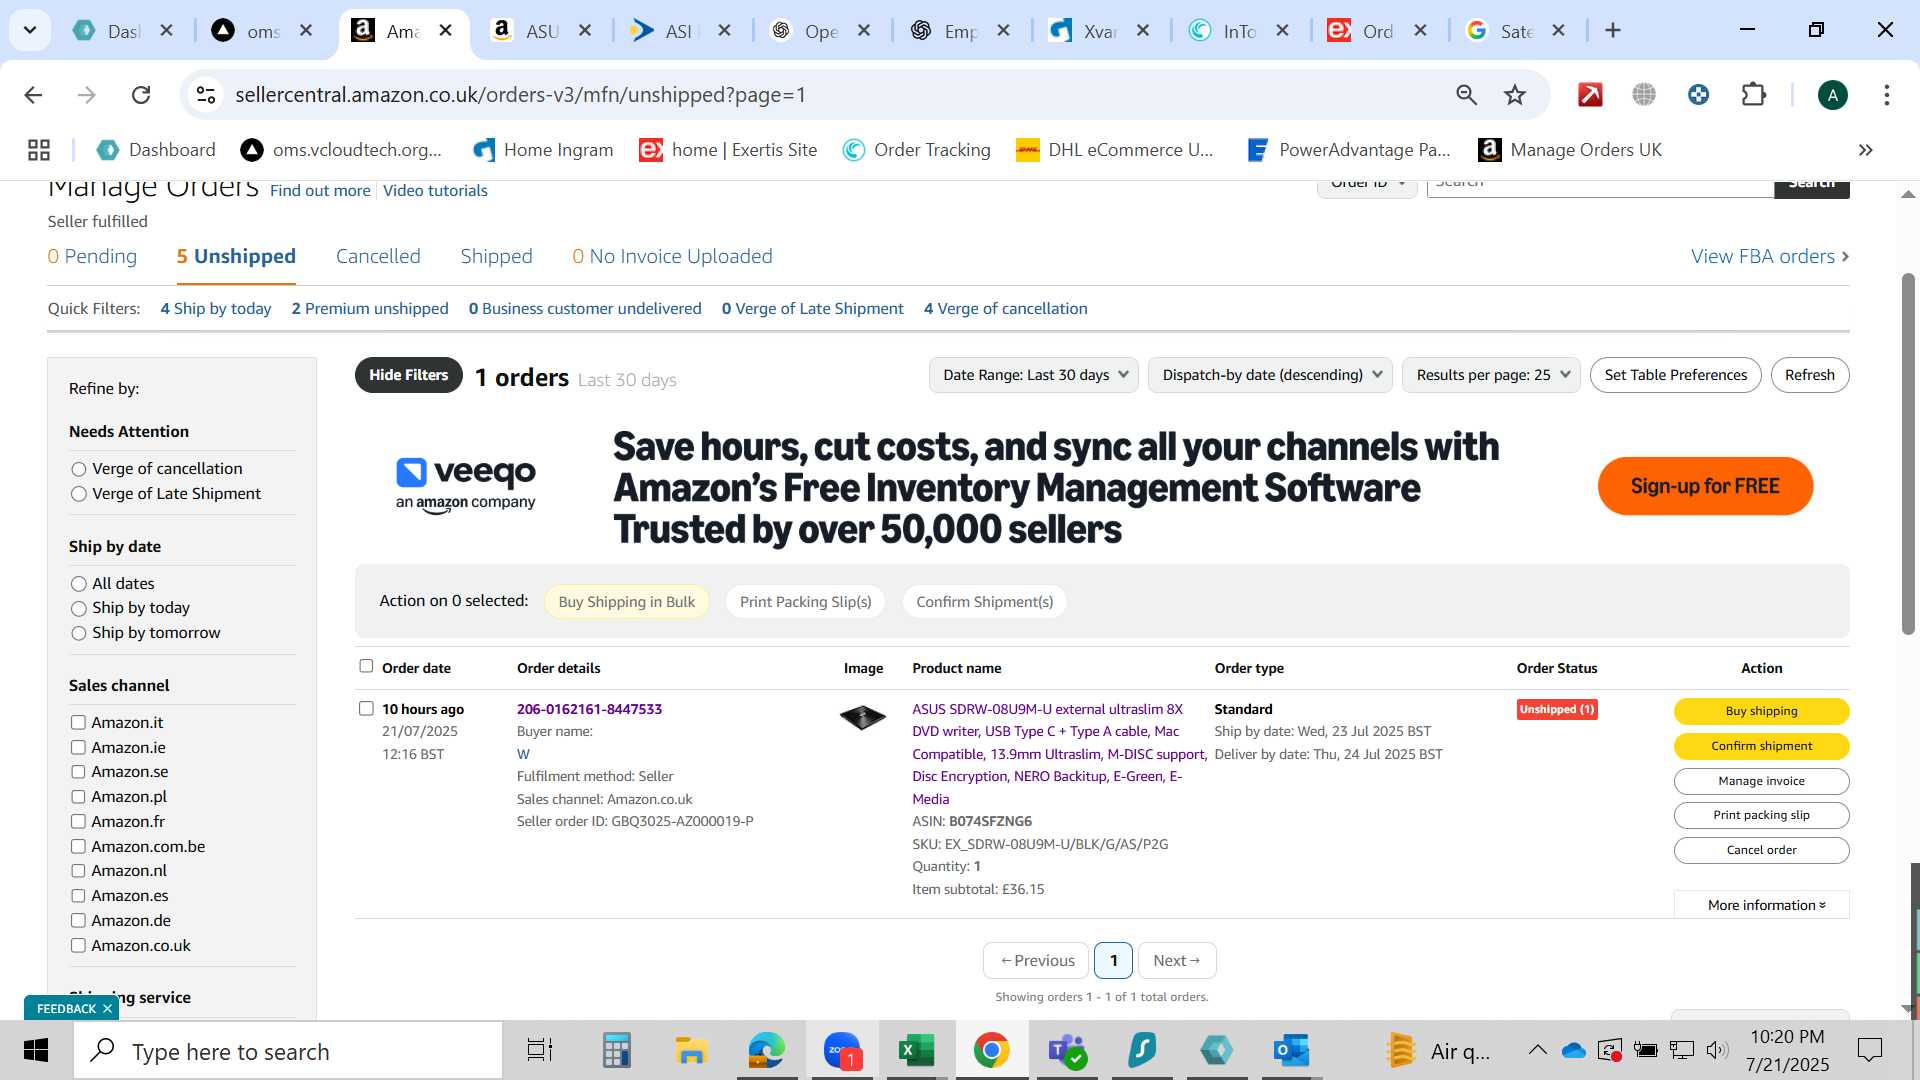The width and height of the screenshot is (1920, 1080).
Task: Open View FBA orders link
Action: tap(1769, 256)
